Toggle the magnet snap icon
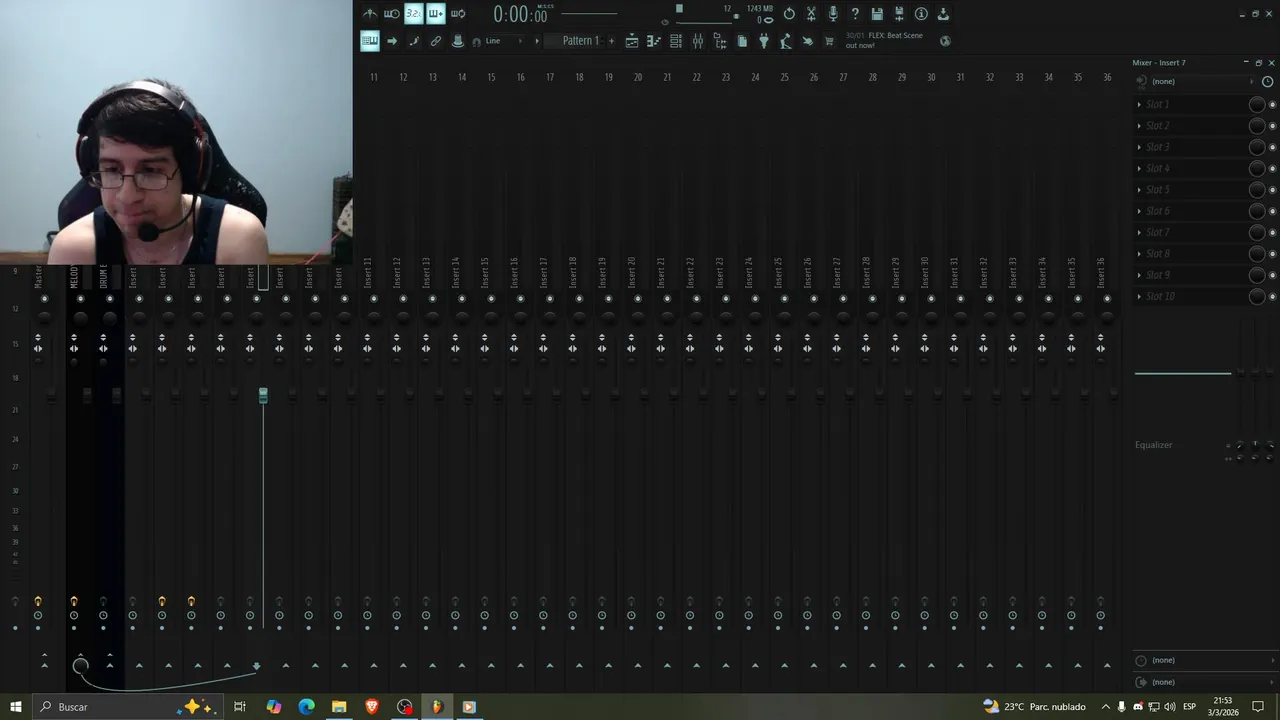This screenshot has width=1280, height=720. (476, 41)
